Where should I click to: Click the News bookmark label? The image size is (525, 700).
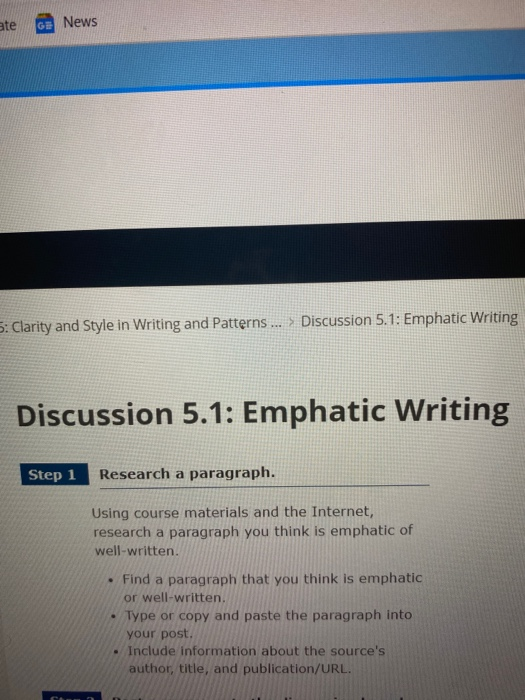click(80, 22)
